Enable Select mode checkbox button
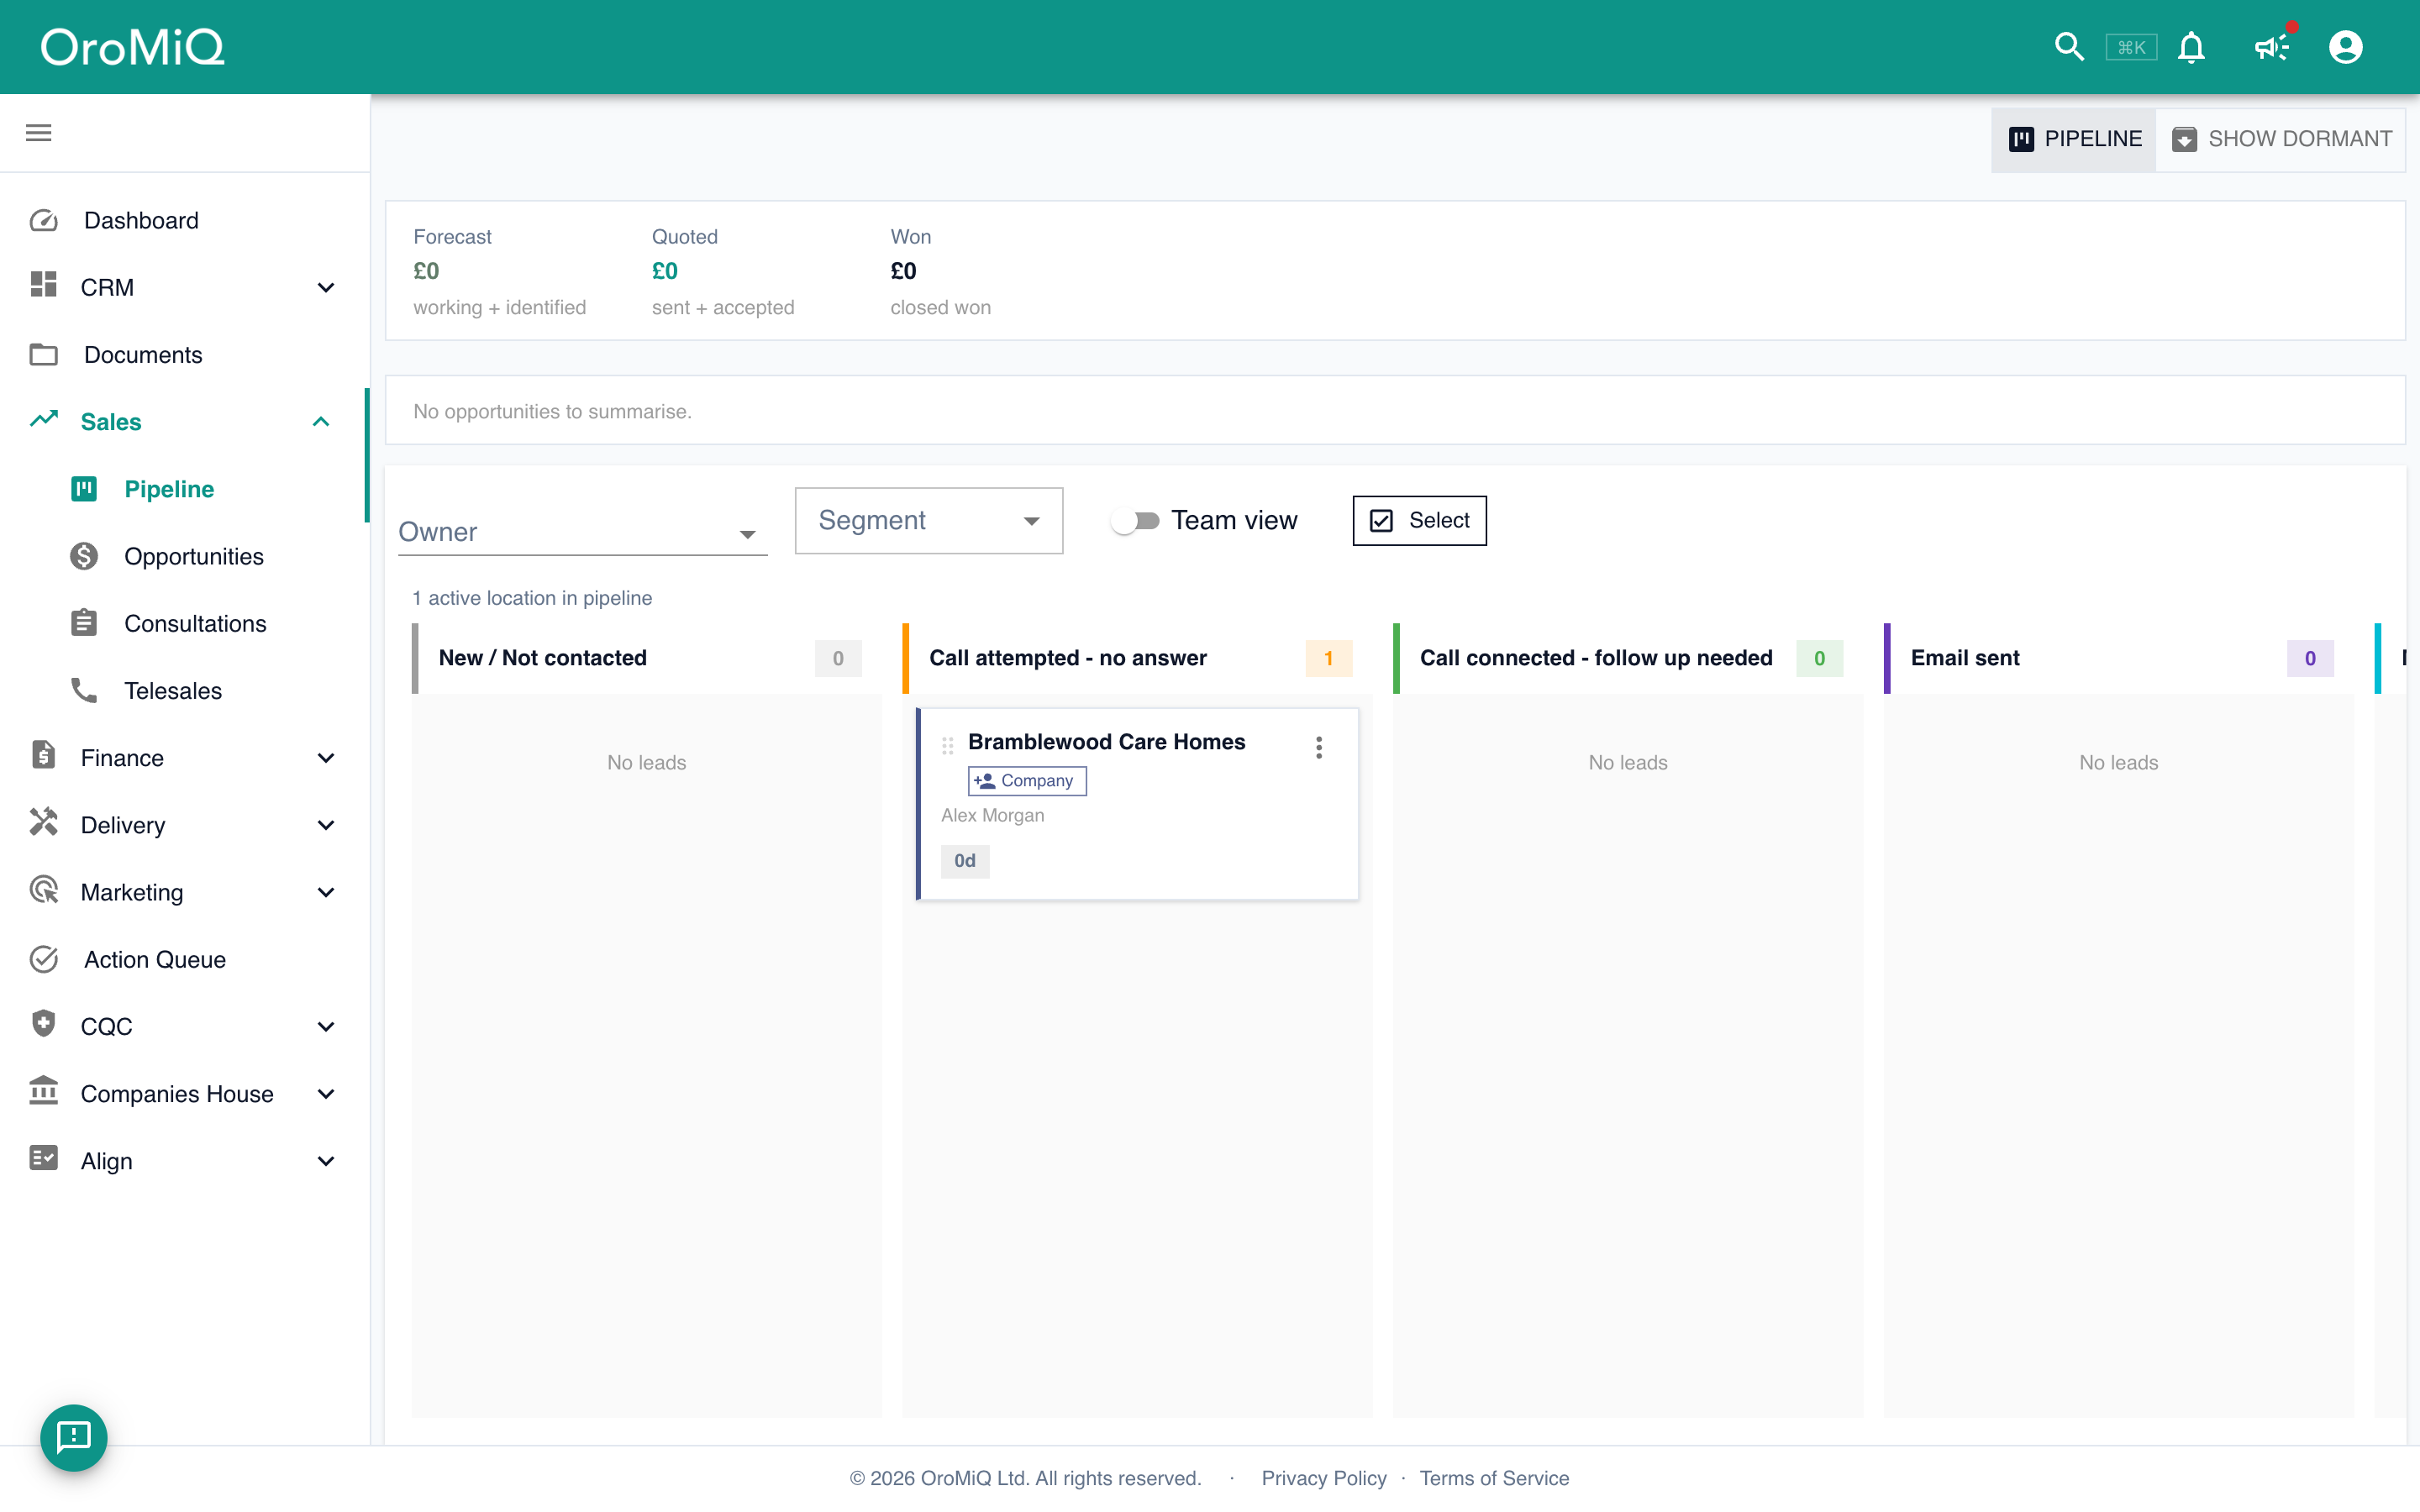2420x1512 pixels. click(x=1419, y=520)
